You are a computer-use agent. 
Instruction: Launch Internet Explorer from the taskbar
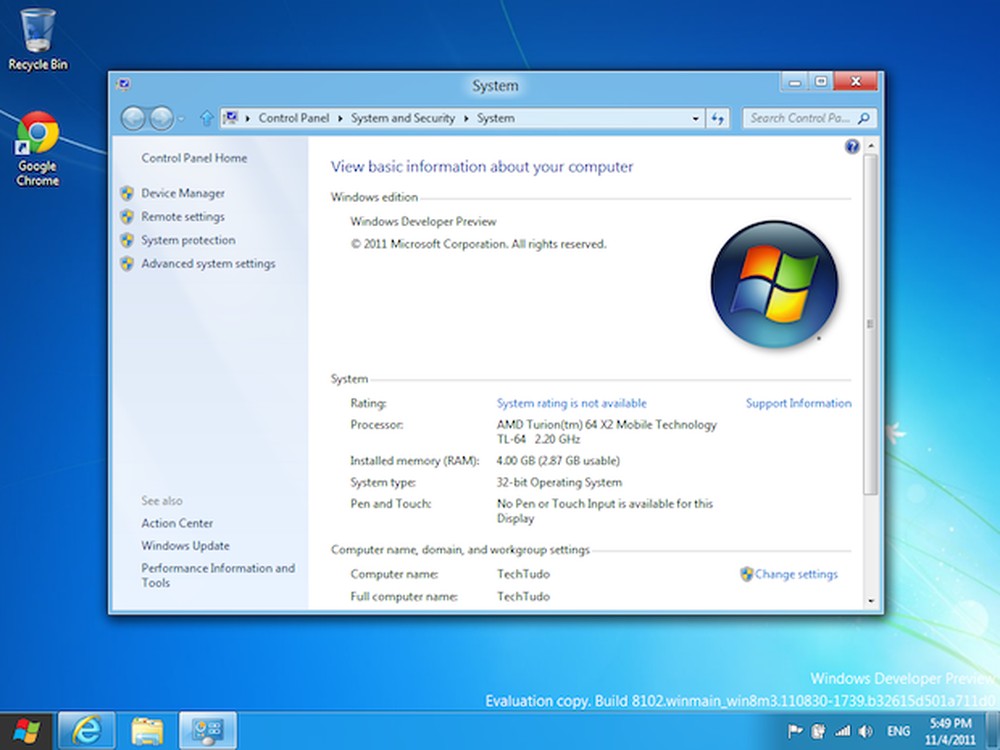coord(87,731)
